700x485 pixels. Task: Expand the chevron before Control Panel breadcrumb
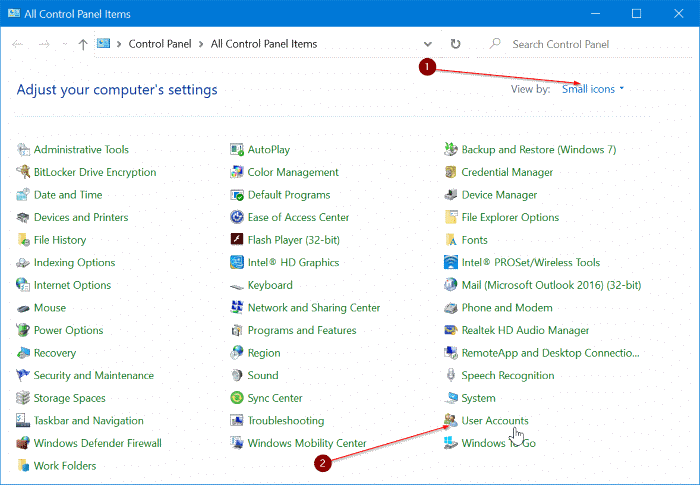pyautogui.click(x=119, y=44)
